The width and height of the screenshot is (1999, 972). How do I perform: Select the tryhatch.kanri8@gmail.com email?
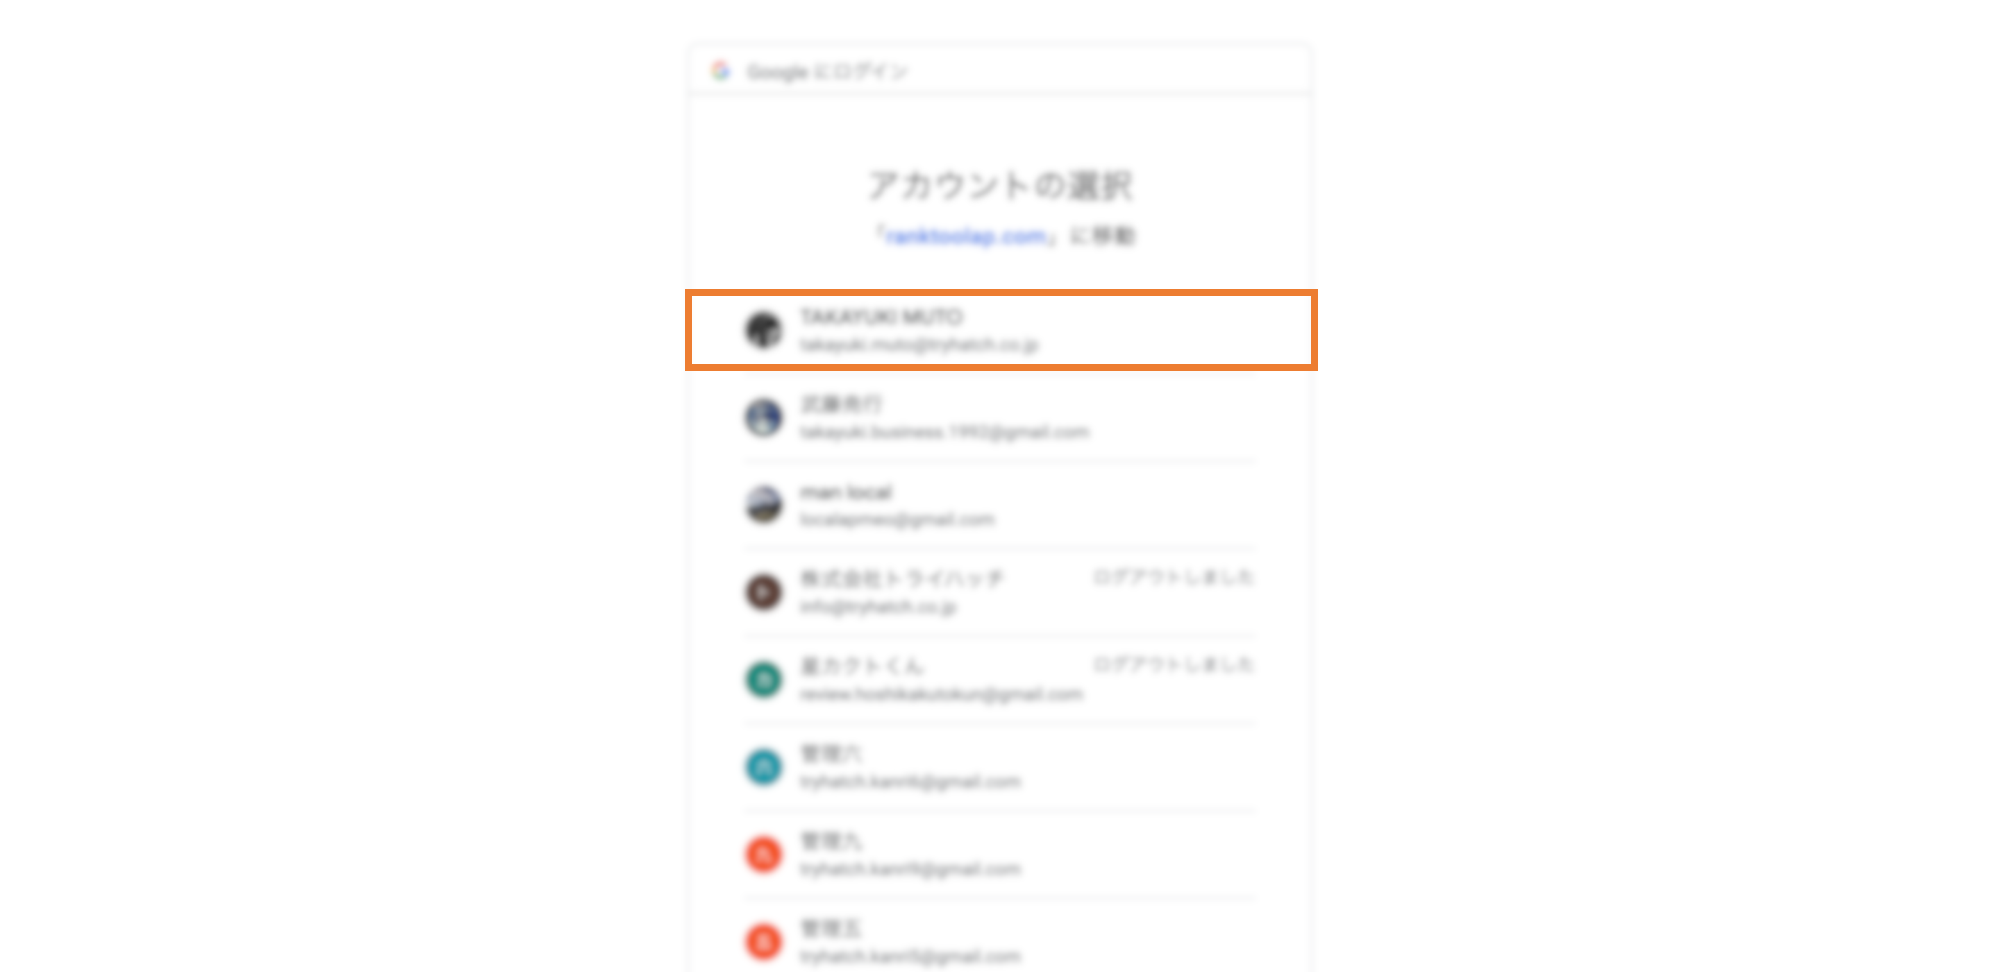(910, 782)
